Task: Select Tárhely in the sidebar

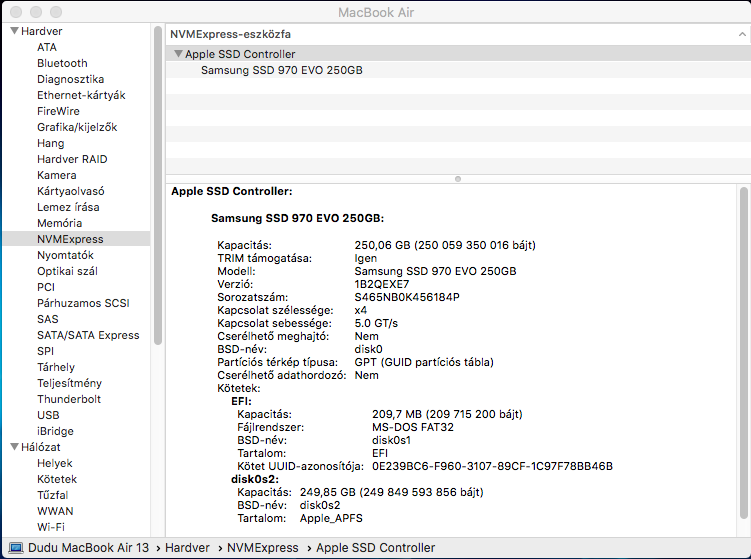Action: coord(56,367)
